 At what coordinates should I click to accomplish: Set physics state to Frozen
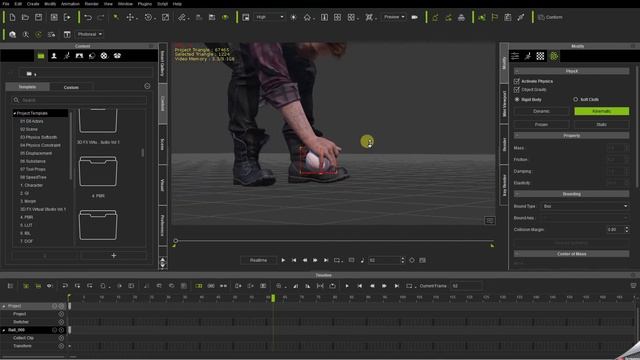[x=541, y=124]
